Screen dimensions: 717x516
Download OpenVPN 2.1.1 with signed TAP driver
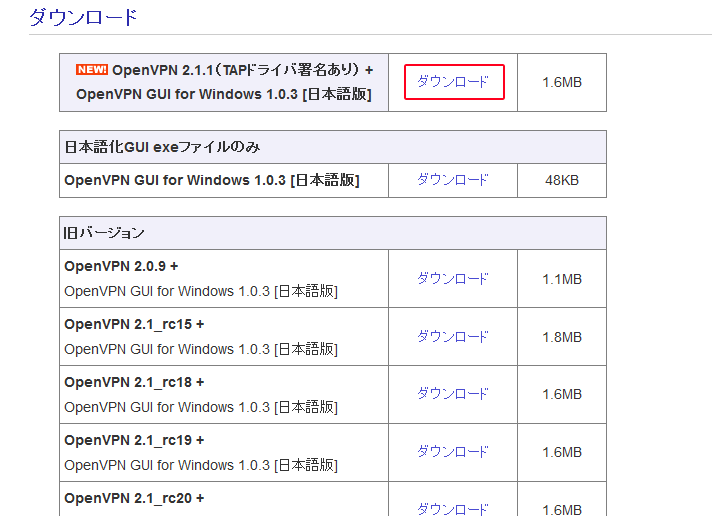[453, 82]
